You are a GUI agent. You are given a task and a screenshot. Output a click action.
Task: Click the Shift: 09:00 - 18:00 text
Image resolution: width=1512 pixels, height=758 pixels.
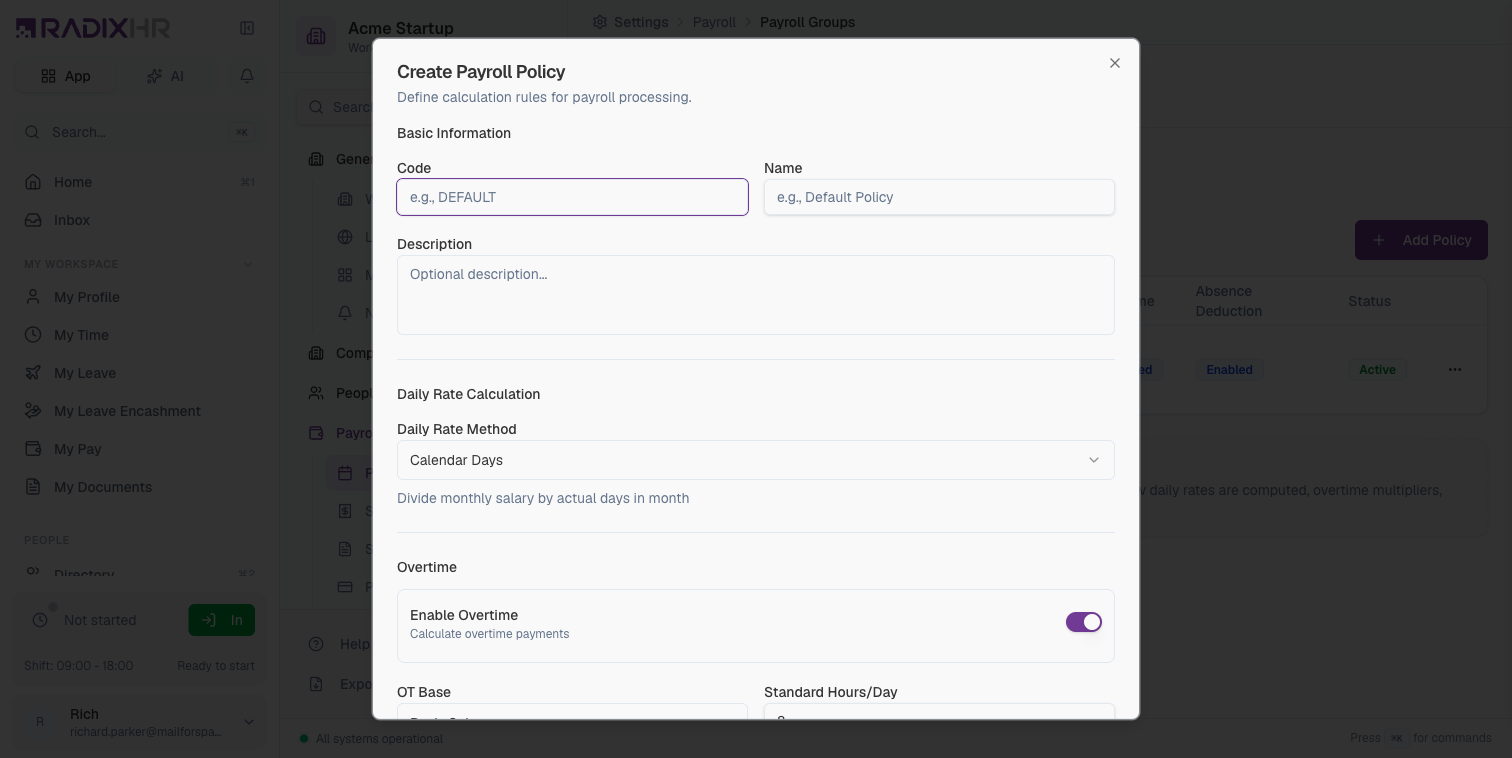coord(79,666)
